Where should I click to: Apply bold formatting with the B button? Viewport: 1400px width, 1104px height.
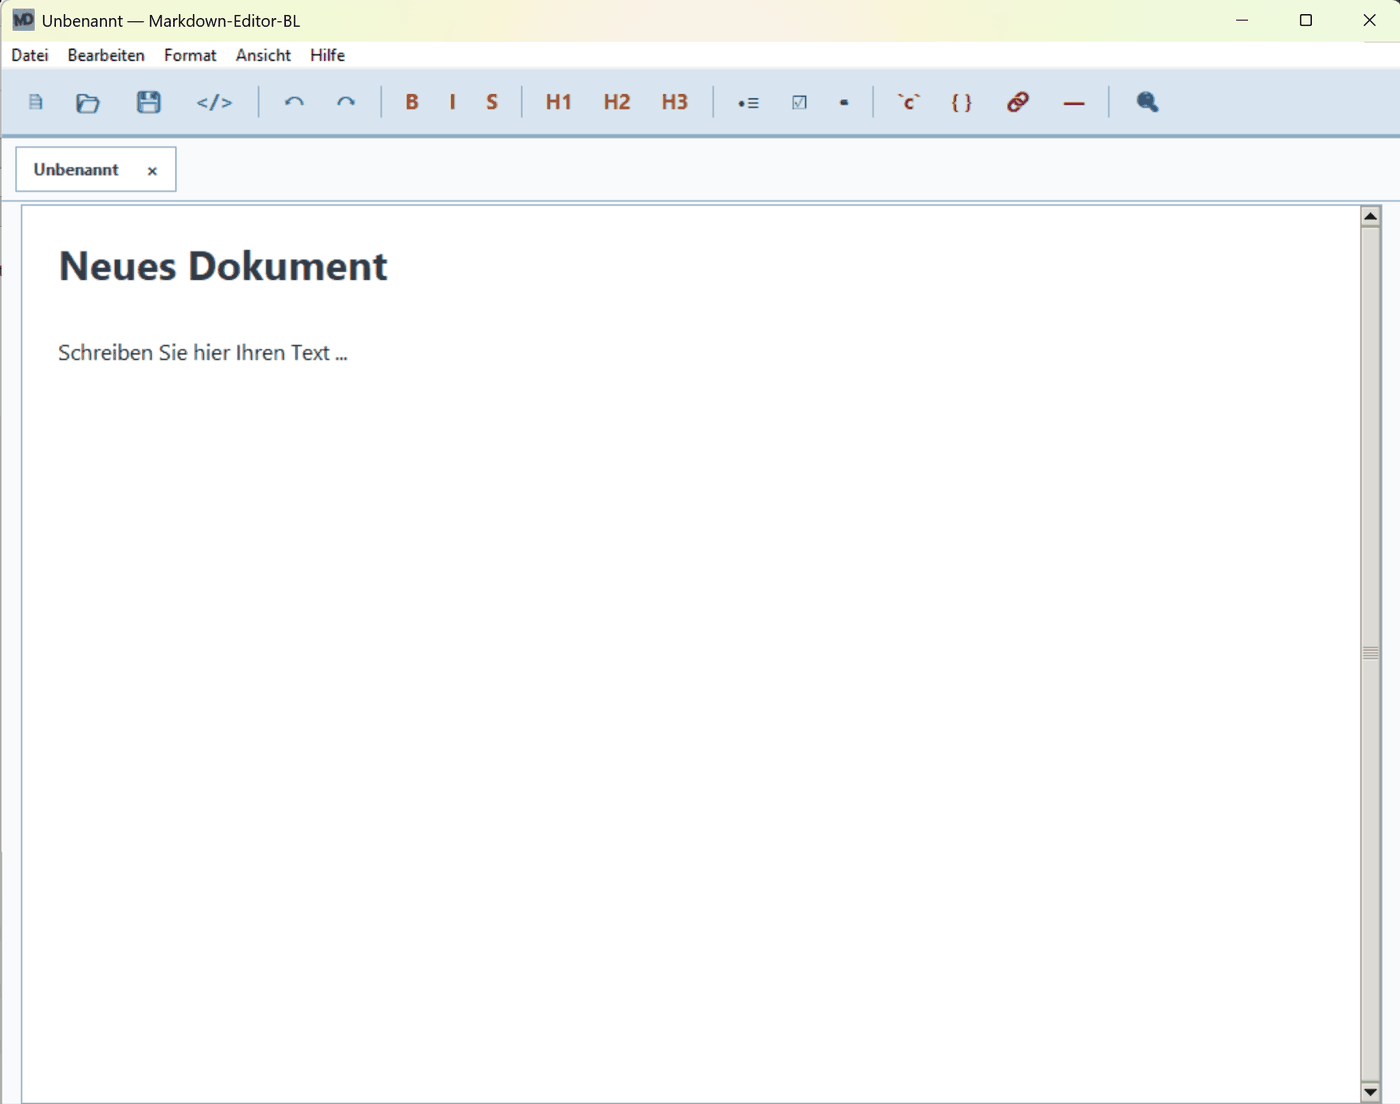click(x=412, y=102)
